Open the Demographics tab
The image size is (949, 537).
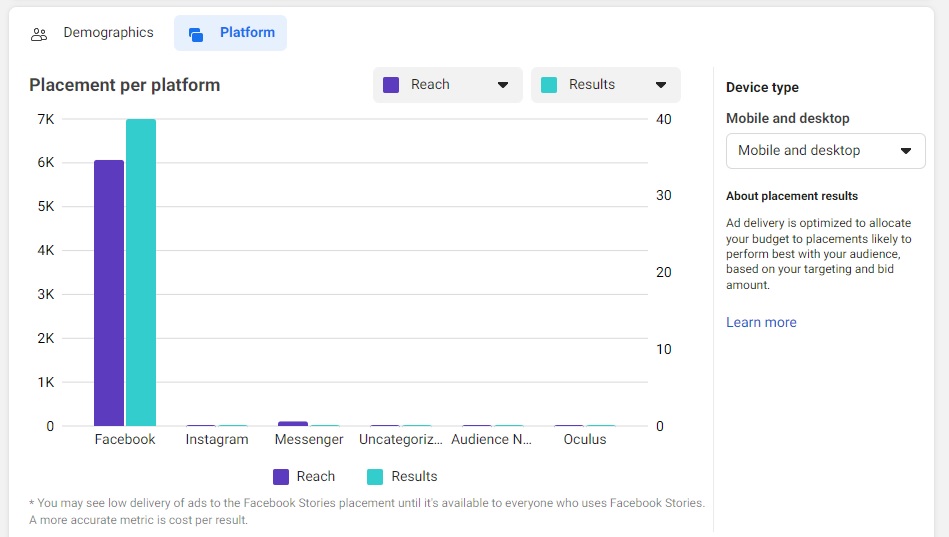click(108, 33)
